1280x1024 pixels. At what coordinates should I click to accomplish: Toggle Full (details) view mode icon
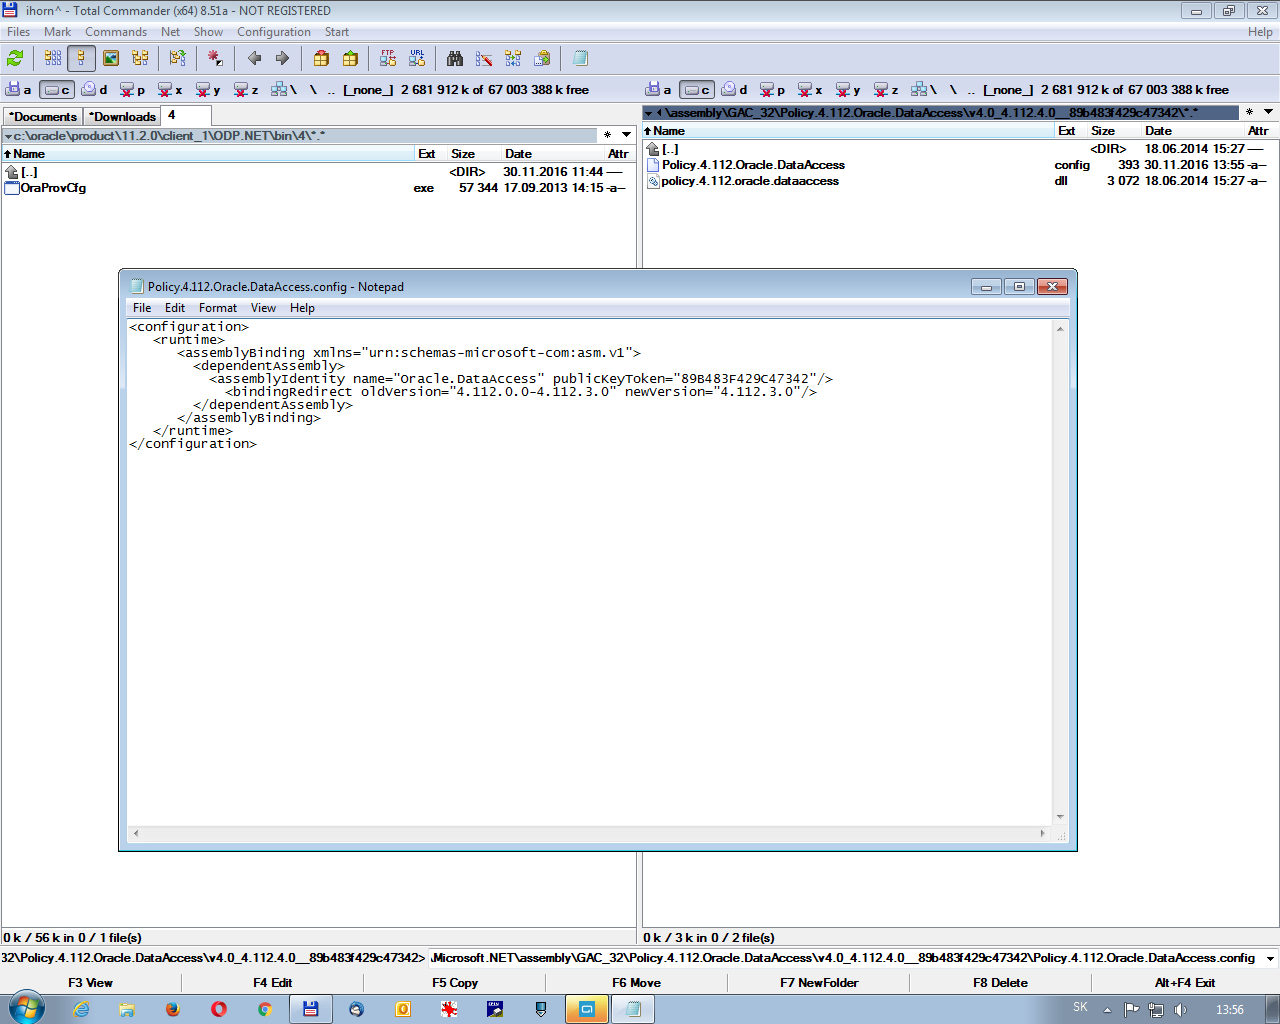[82, 58]
